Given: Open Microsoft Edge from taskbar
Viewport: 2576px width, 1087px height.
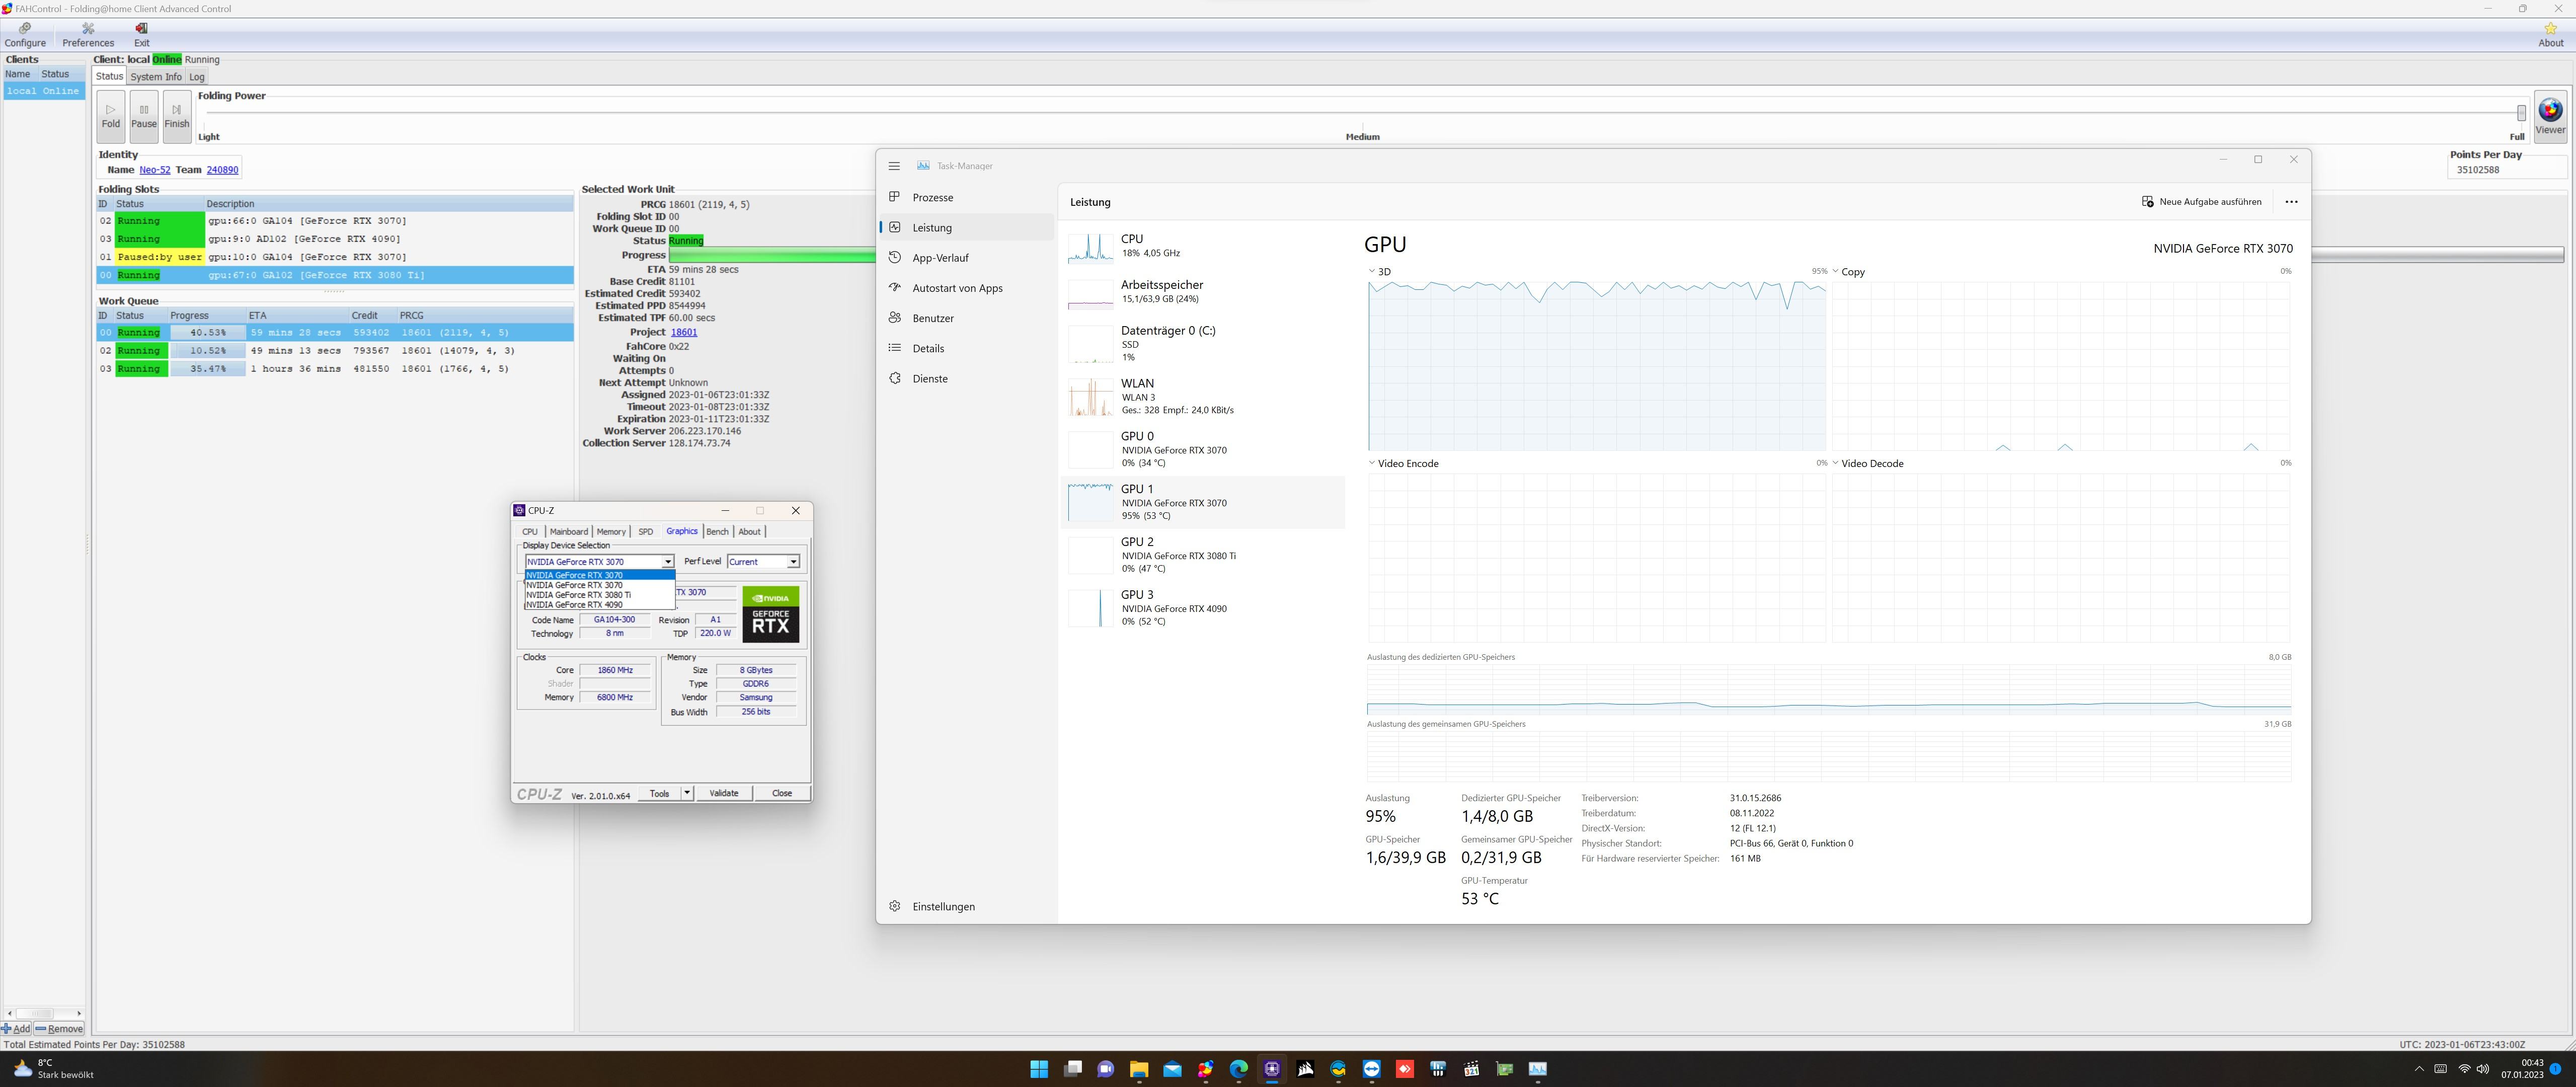Looking at the screenshot, I should 1238,1069.
